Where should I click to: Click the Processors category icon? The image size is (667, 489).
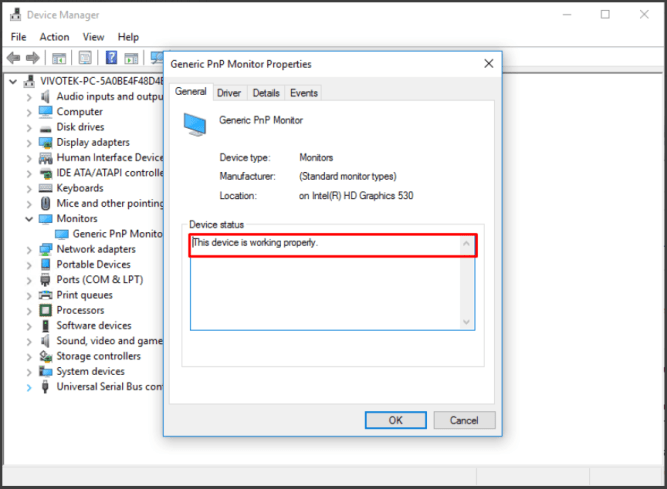point(46,310)
